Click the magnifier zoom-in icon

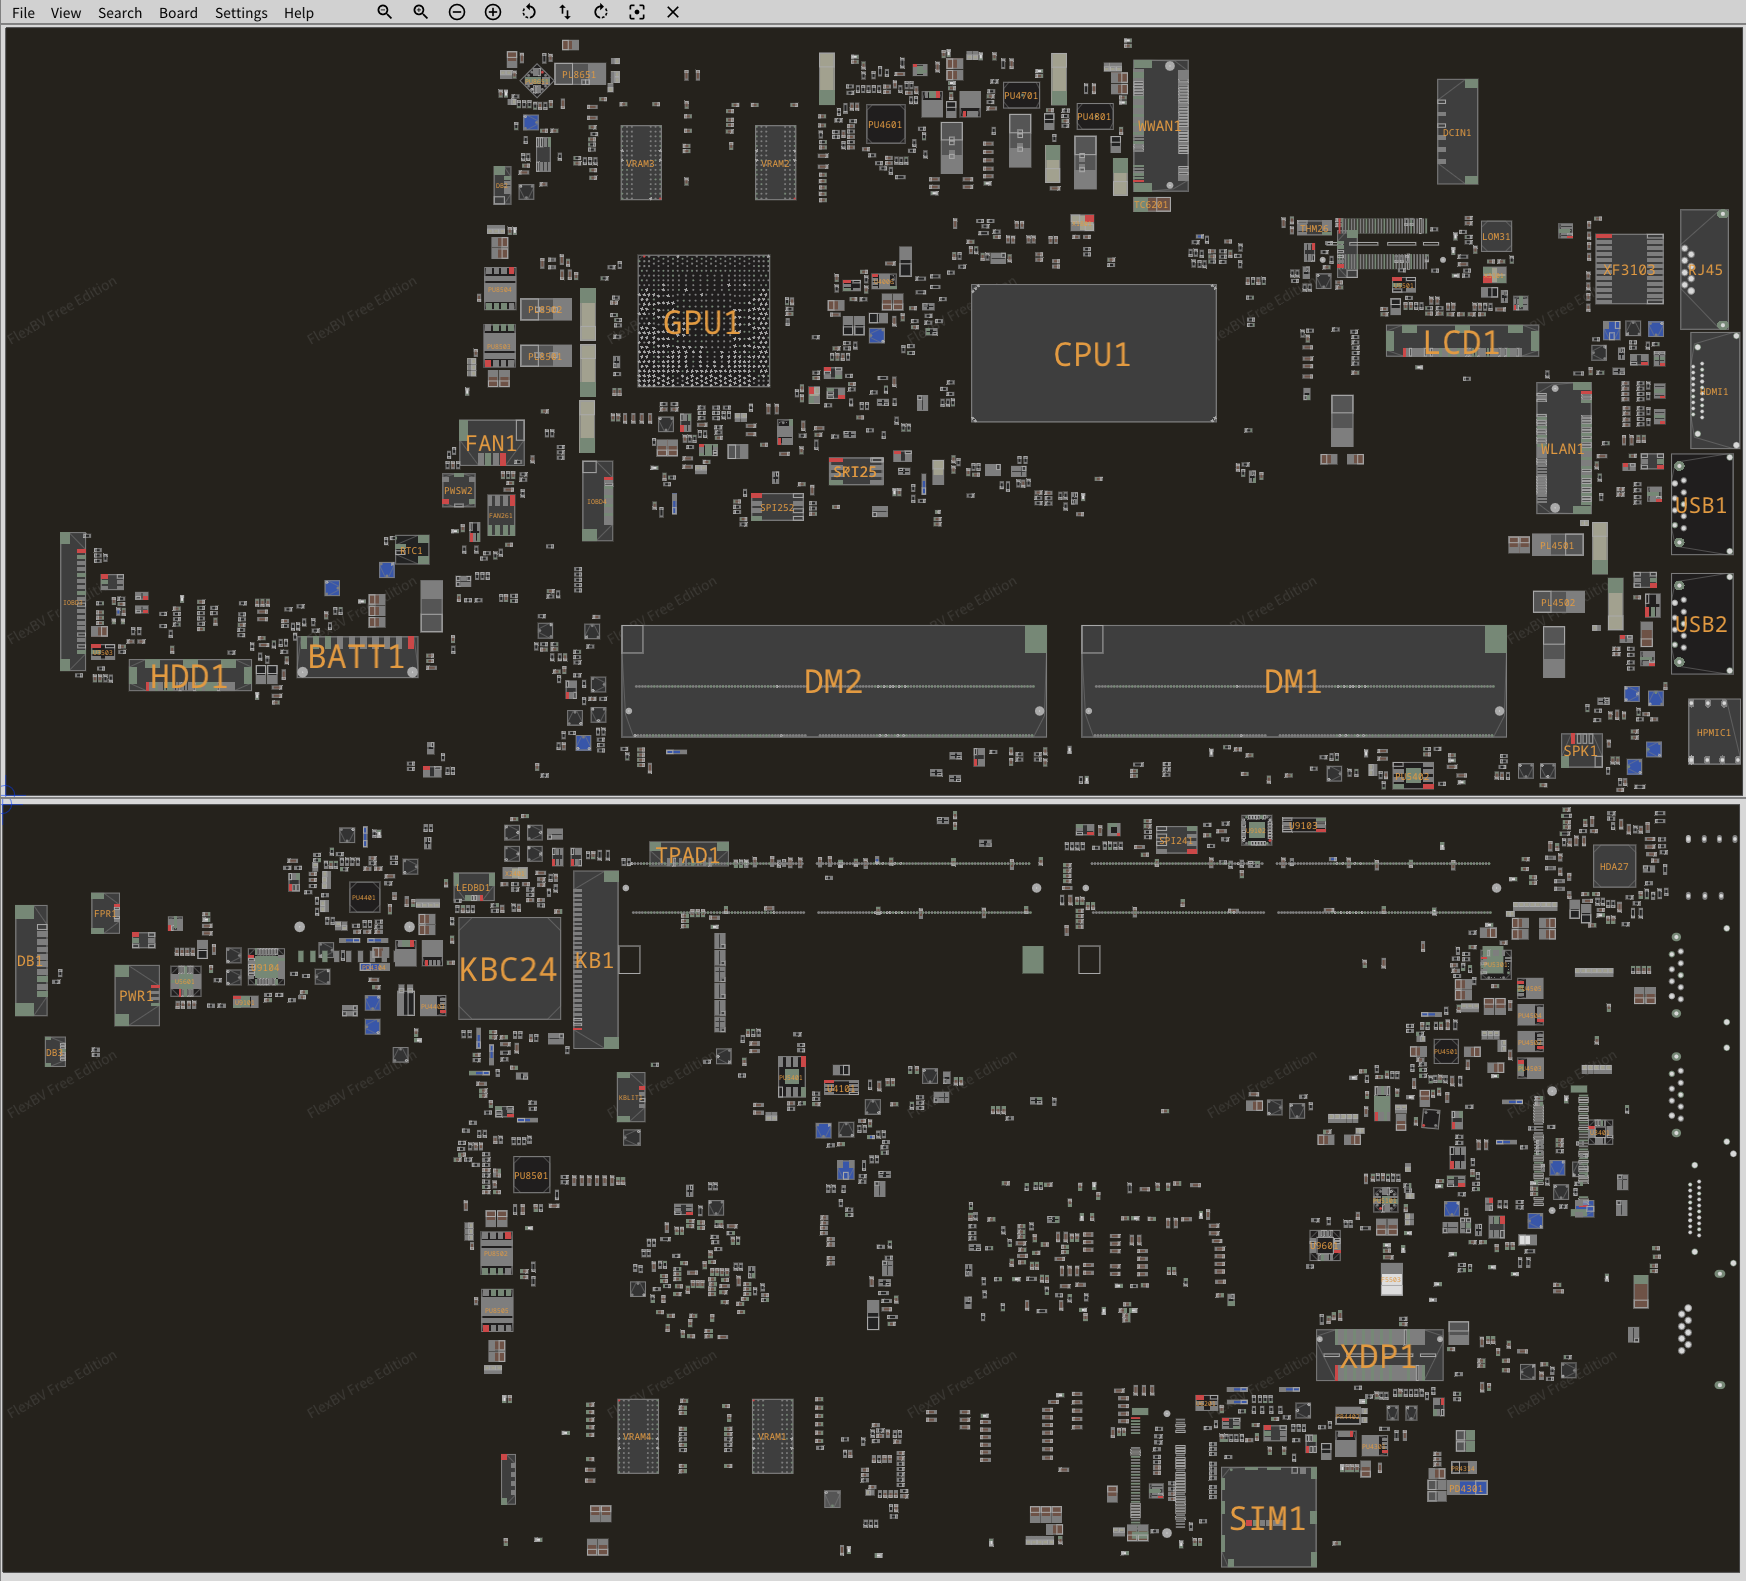pyautogui.click(x=420, y=12)
